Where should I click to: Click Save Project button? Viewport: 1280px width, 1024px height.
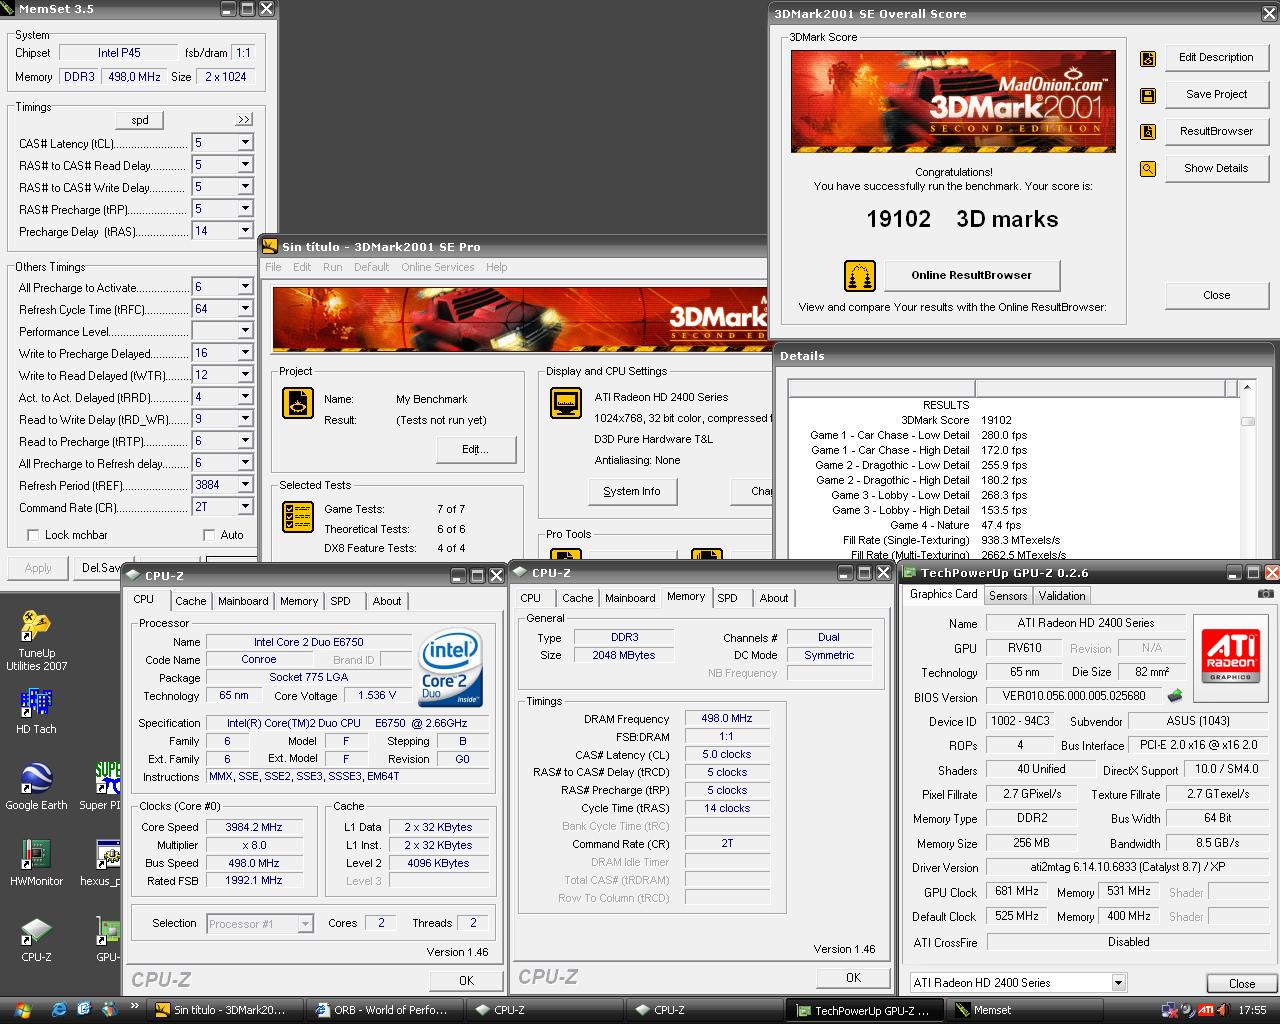1216,94
